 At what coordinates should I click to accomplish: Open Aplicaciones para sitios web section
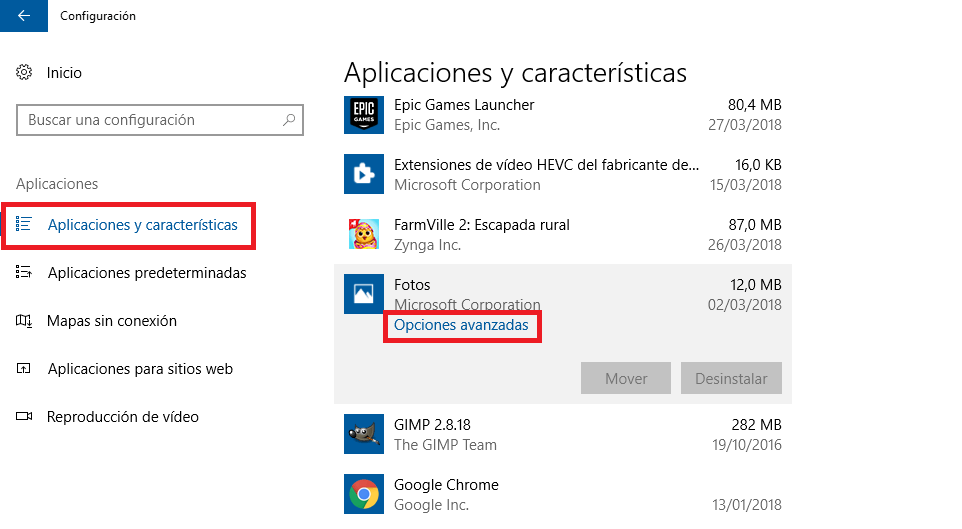point(140,368)
